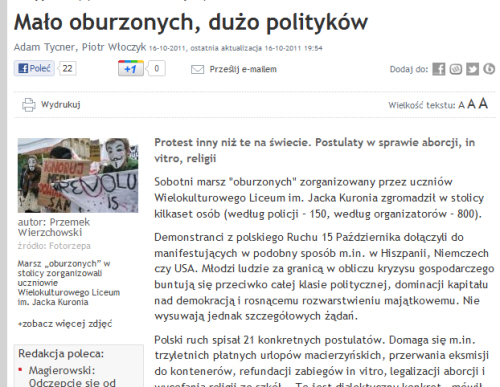
Task: Click the +1 counter showing 0
Action: (156, 69)
